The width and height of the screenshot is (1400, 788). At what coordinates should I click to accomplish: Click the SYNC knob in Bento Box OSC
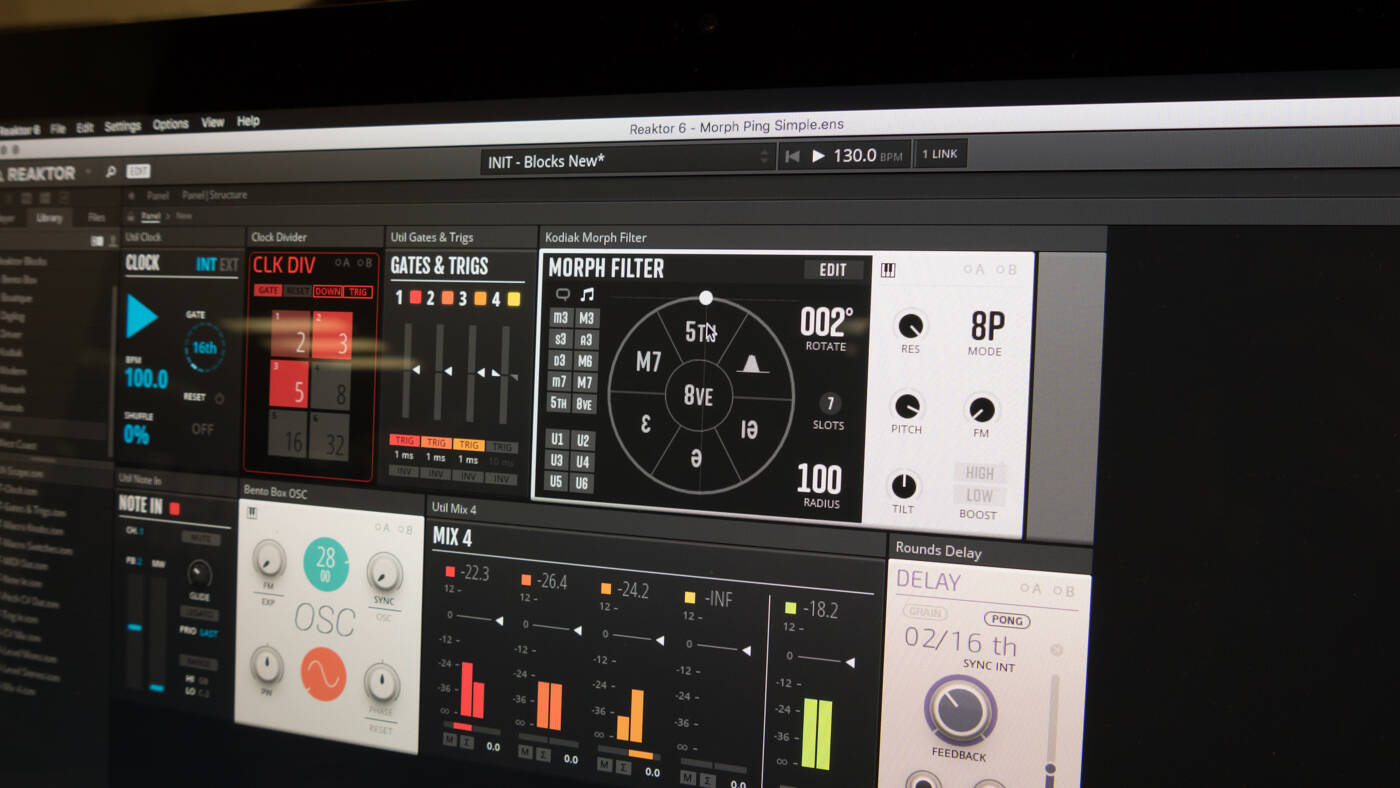[x=384, y=572]
